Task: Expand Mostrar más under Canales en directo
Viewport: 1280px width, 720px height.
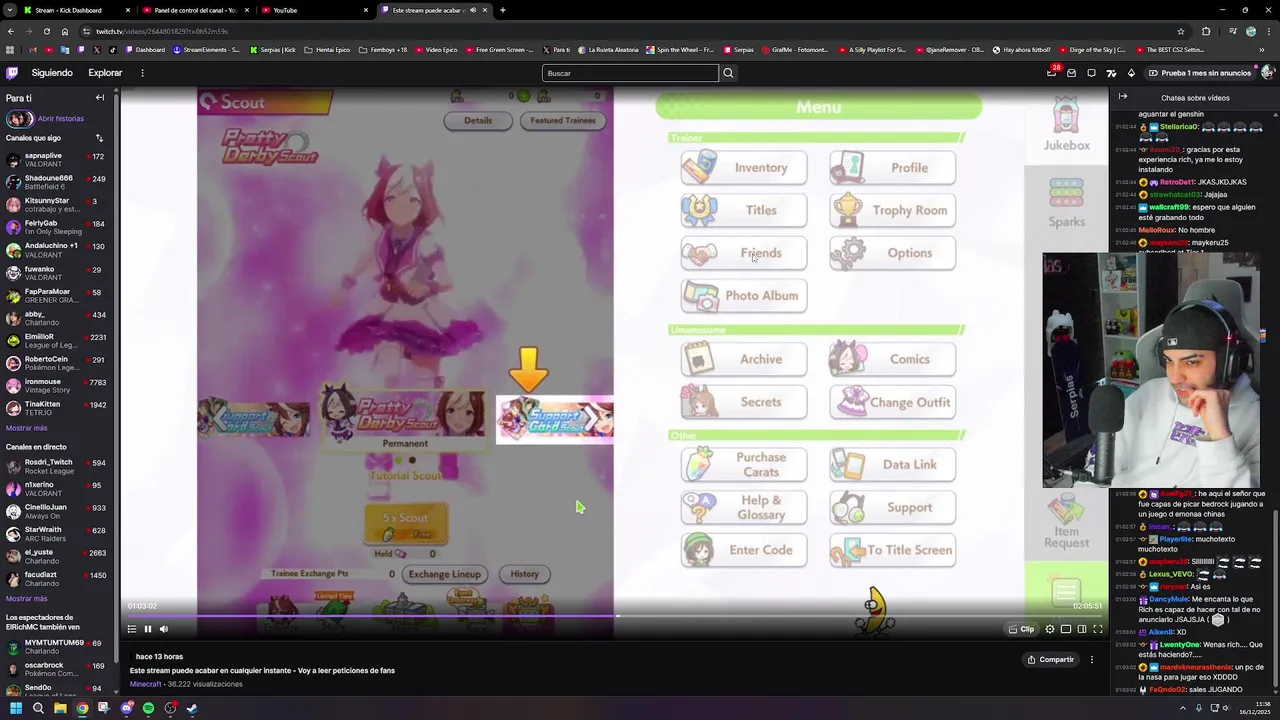Action: (x=26, y=599)
